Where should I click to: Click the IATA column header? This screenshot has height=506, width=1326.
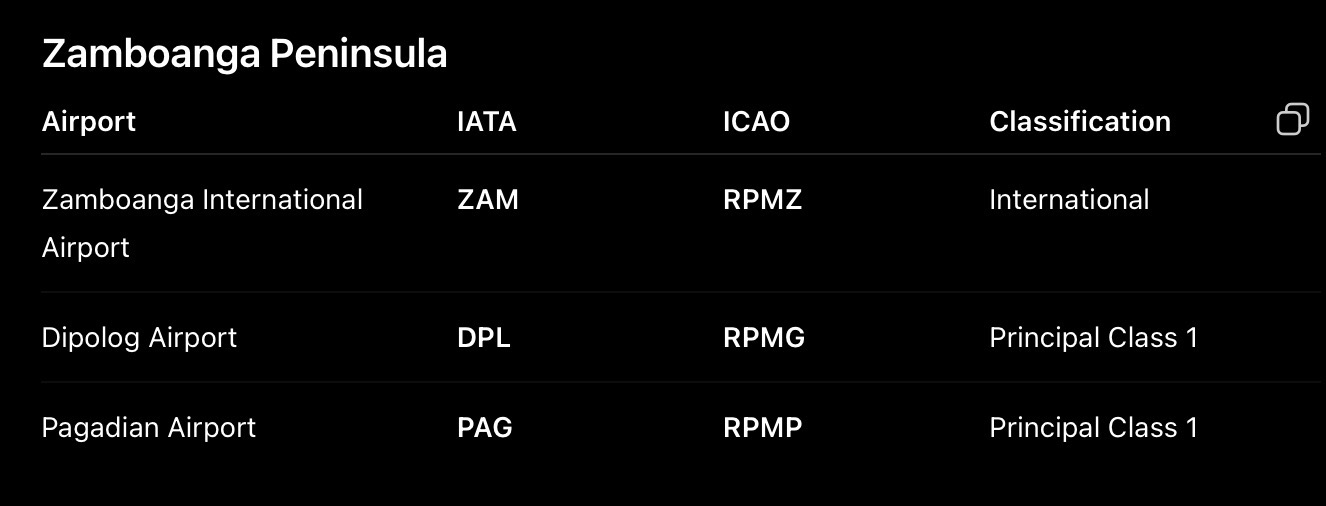(487, 121)
